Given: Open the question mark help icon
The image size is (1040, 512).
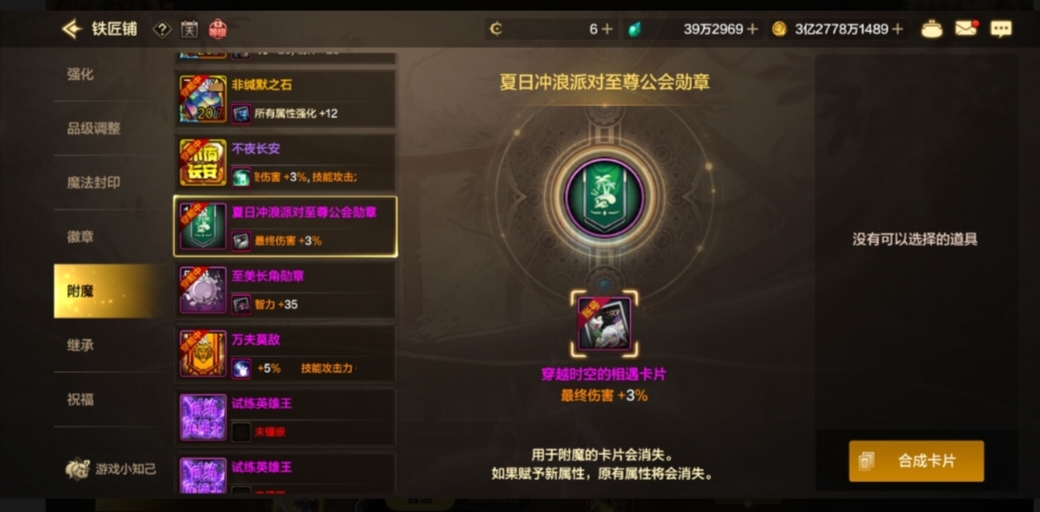Looking at the screenshot, I should [x=162, y=29].
